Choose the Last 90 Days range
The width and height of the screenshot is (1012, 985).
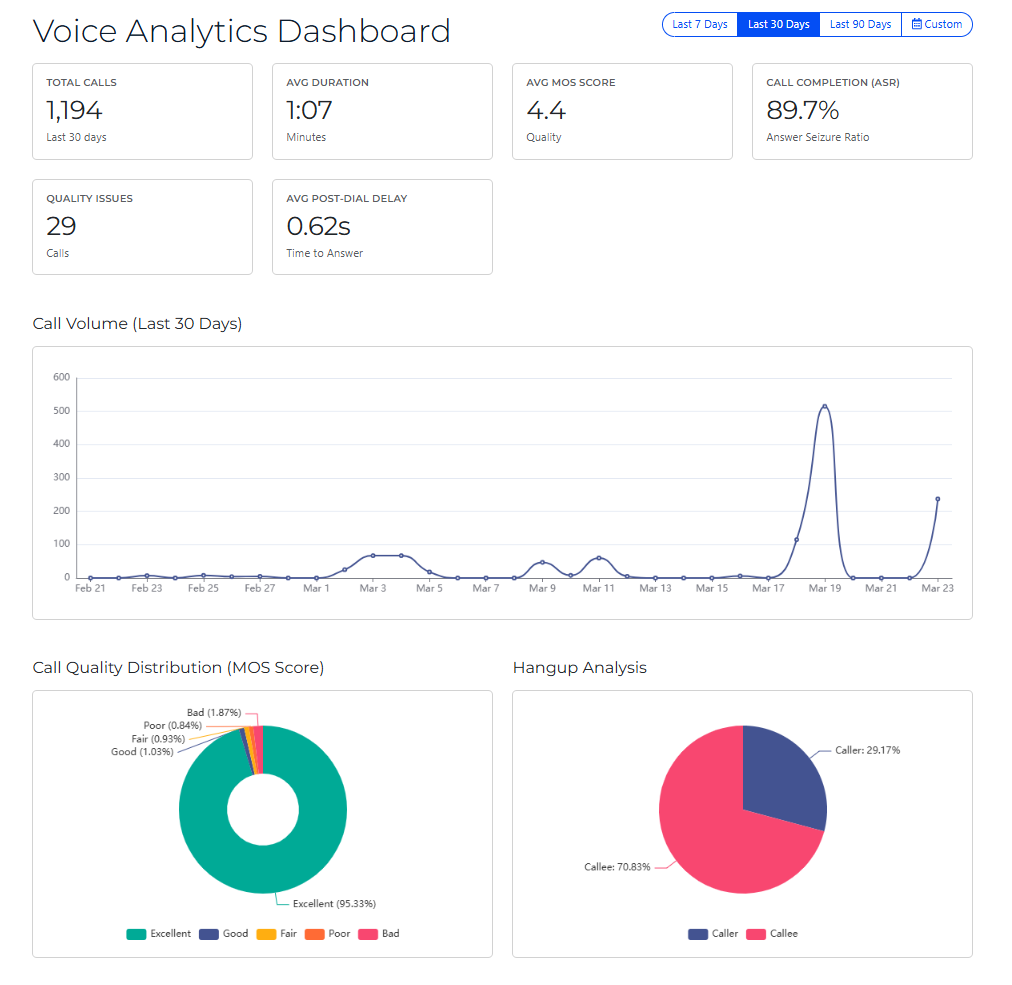[860, 24]
